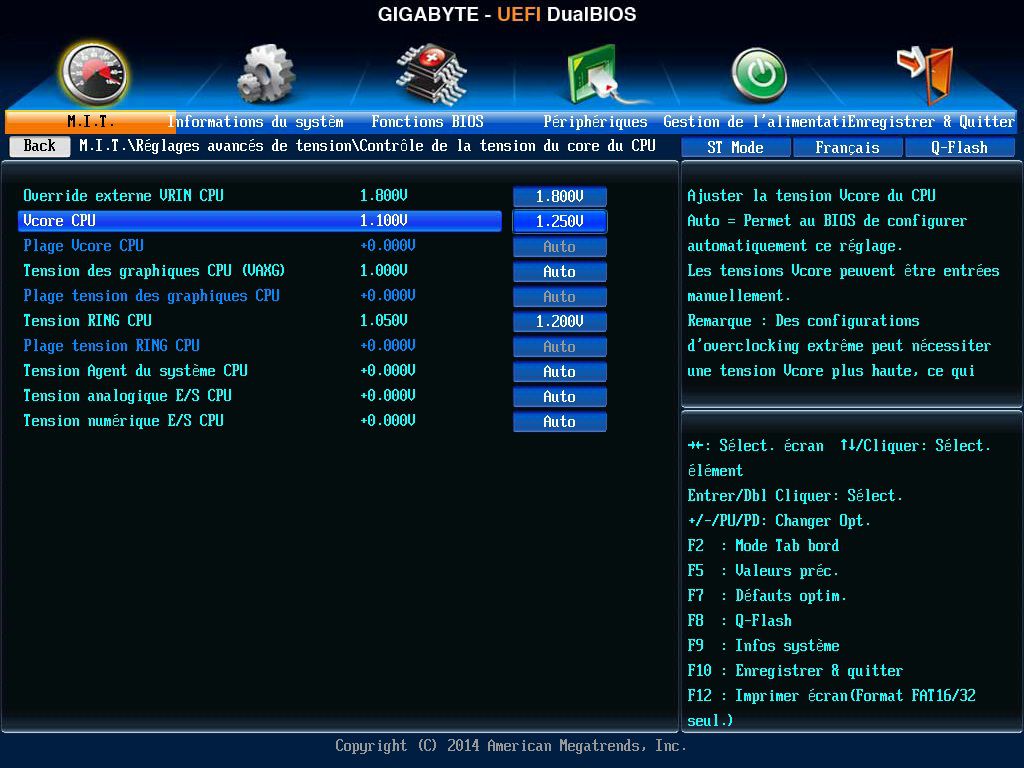This screenshot has width=1024, height=768.
Task: Click the 1.000V graphics voltage value
Action: [384, 270]
